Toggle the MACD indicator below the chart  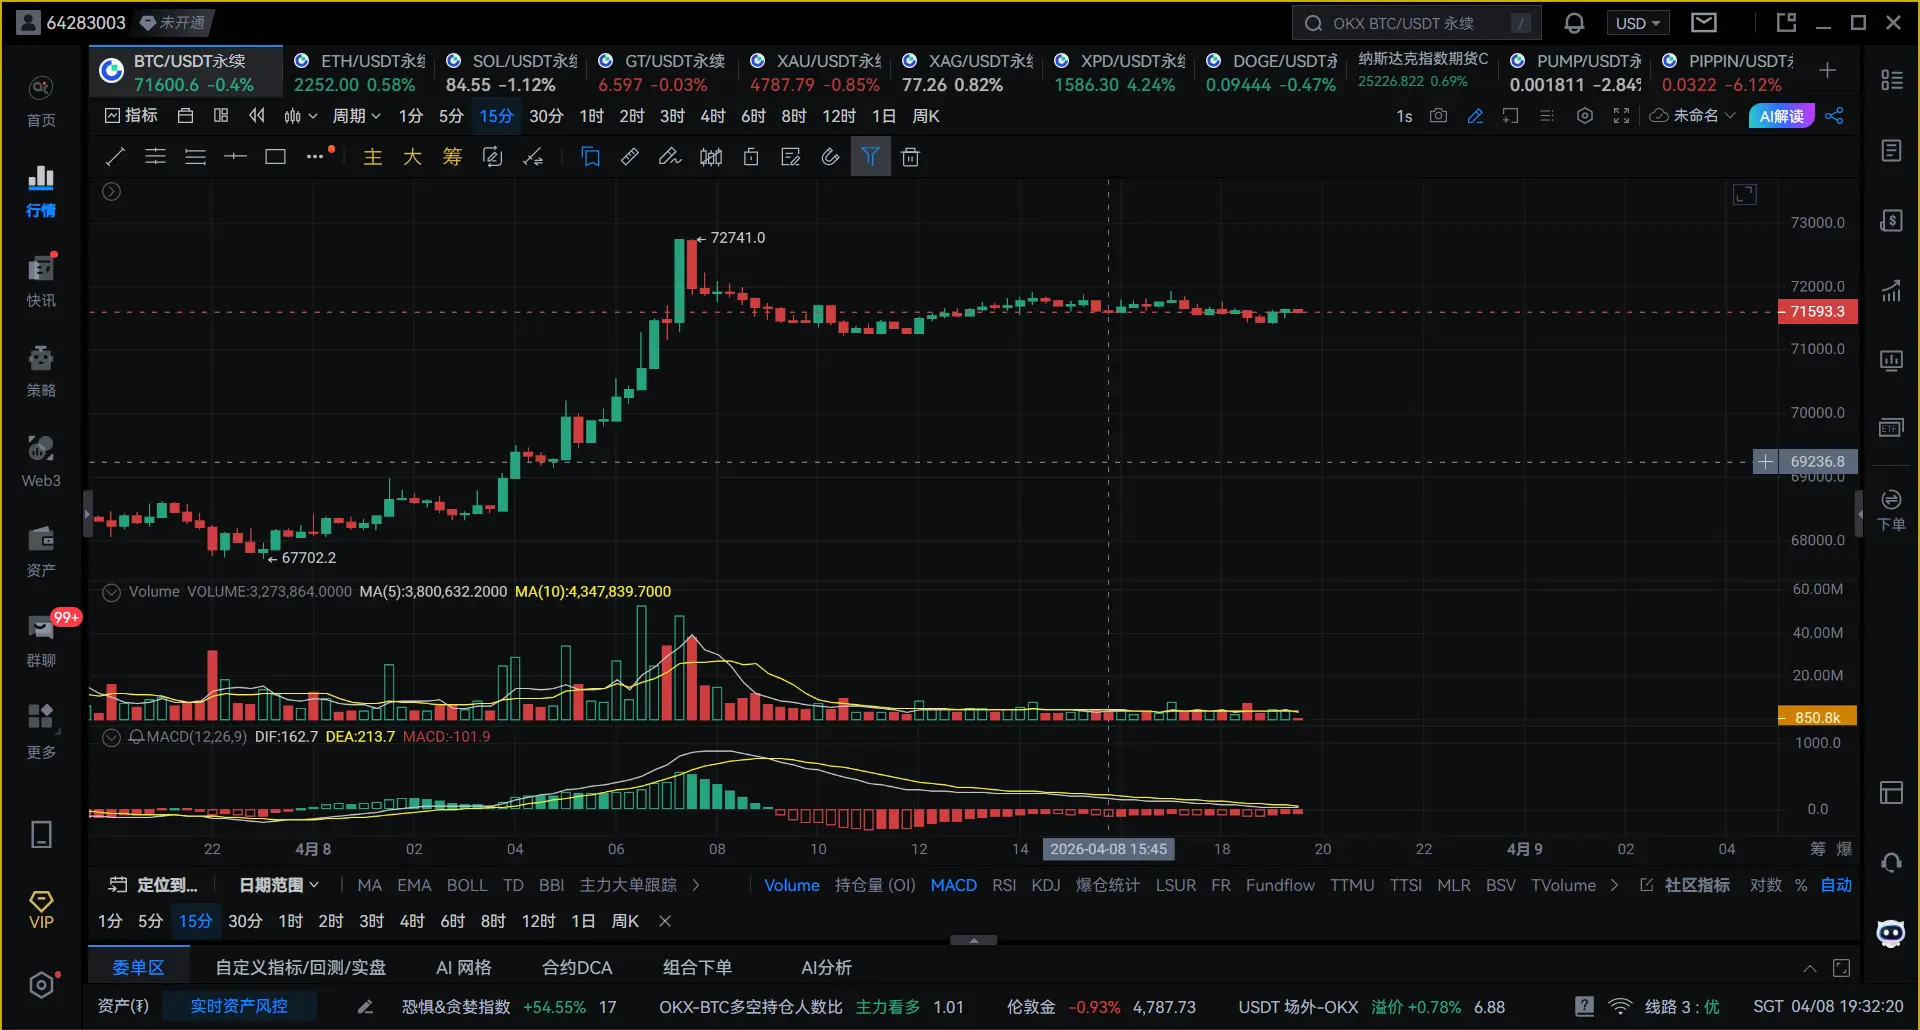click(x=953, y=885)
